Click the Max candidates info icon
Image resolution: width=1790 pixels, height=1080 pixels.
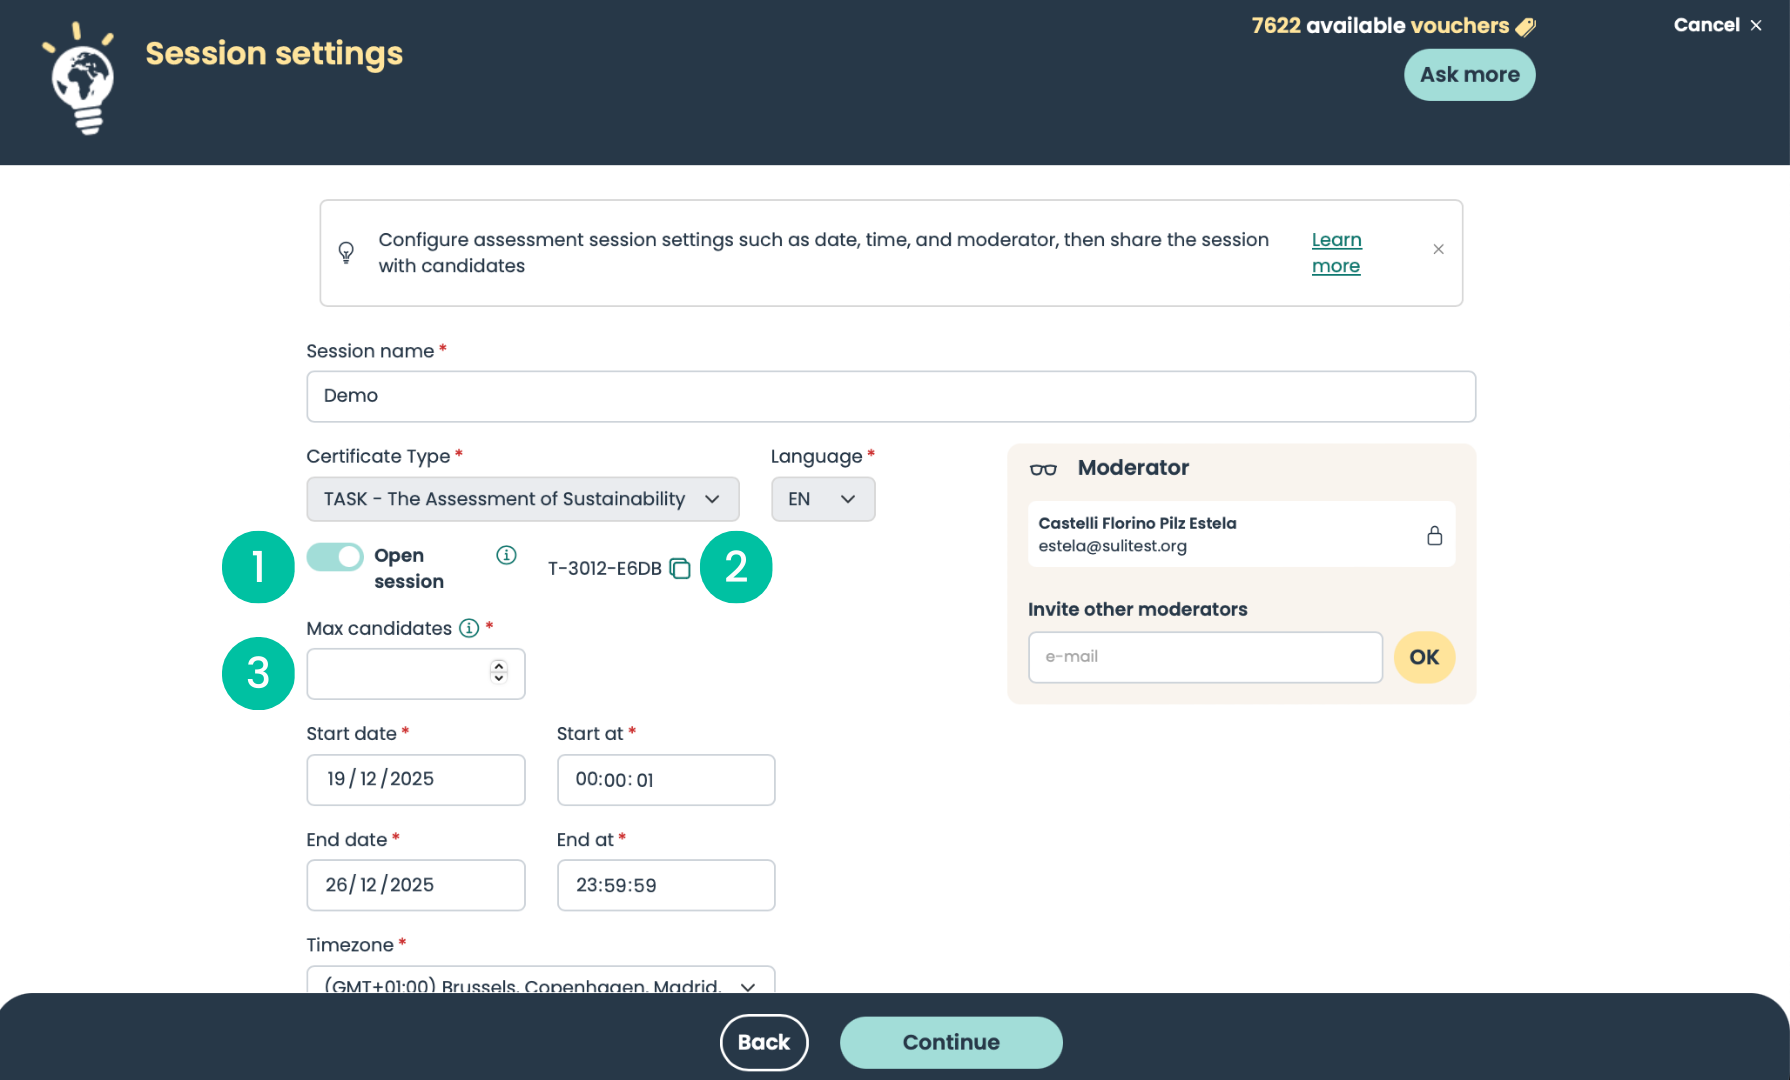coord(469,628)
